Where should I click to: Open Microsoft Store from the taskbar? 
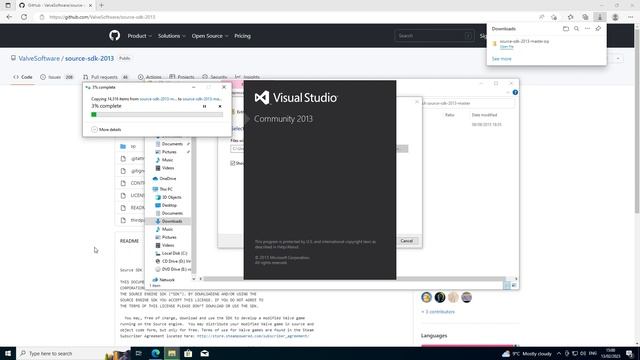point(188,353)
